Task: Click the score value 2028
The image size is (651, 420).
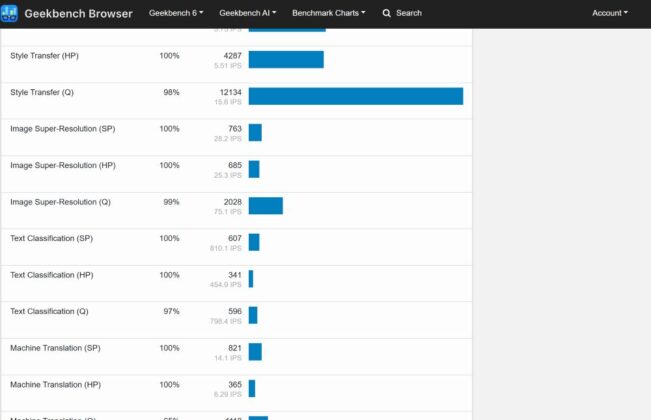Action: [x=232, y=202]
